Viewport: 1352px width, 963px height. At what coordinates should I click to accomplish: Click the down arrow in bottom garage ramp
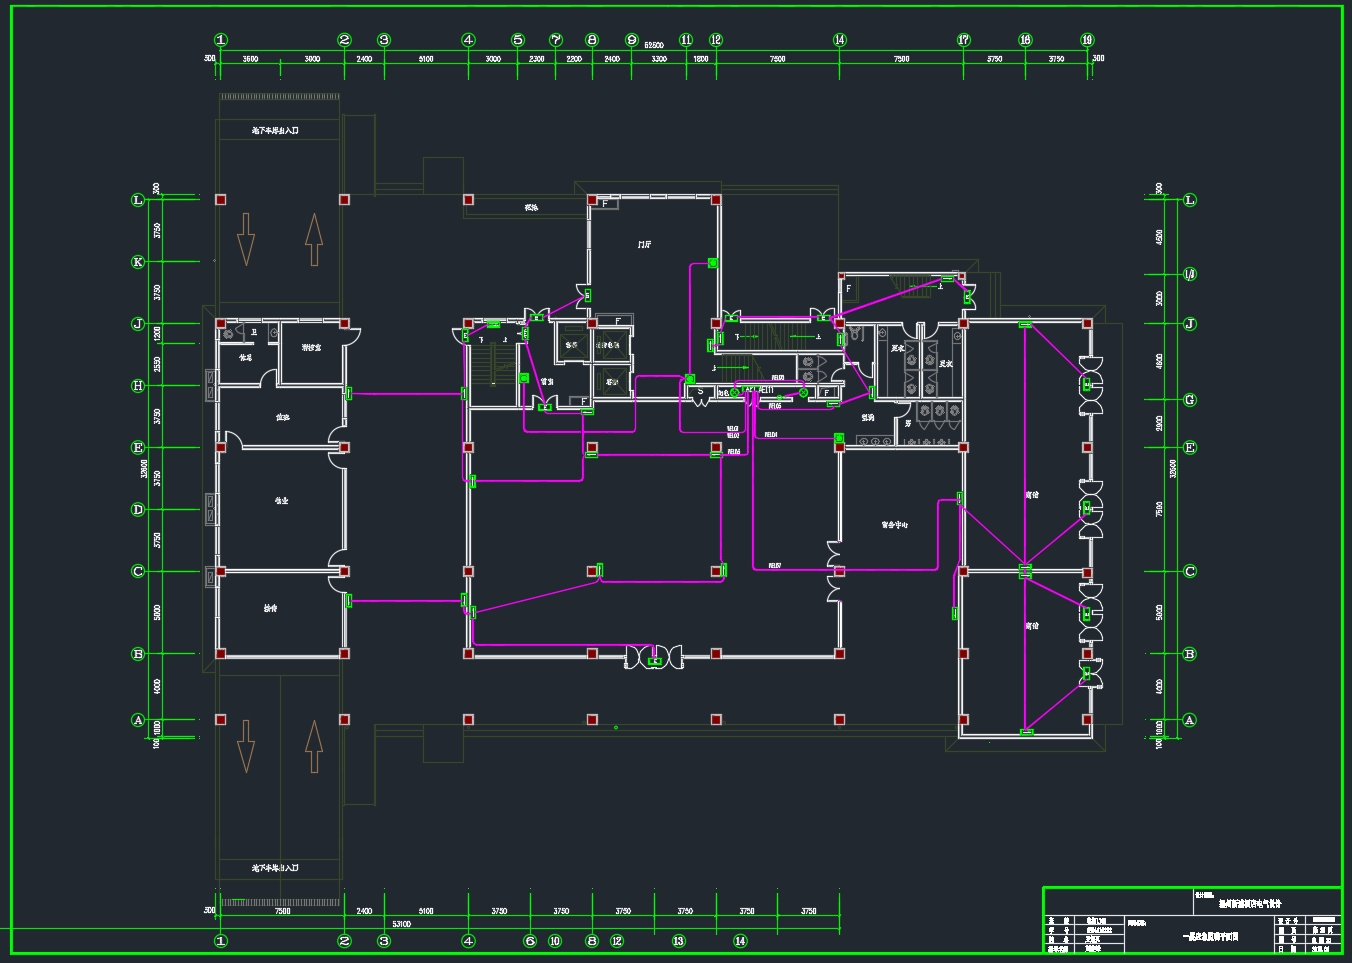coord(246,746)
